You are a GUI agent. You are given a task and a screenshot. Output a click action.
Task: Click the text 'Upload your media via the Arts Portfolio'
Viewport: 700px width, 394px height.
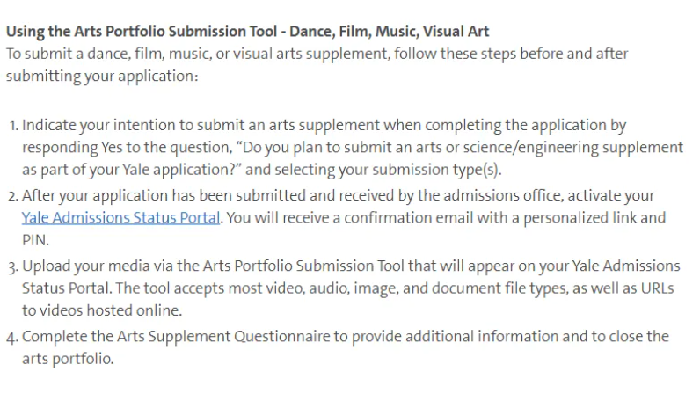(x=157, y=266)
